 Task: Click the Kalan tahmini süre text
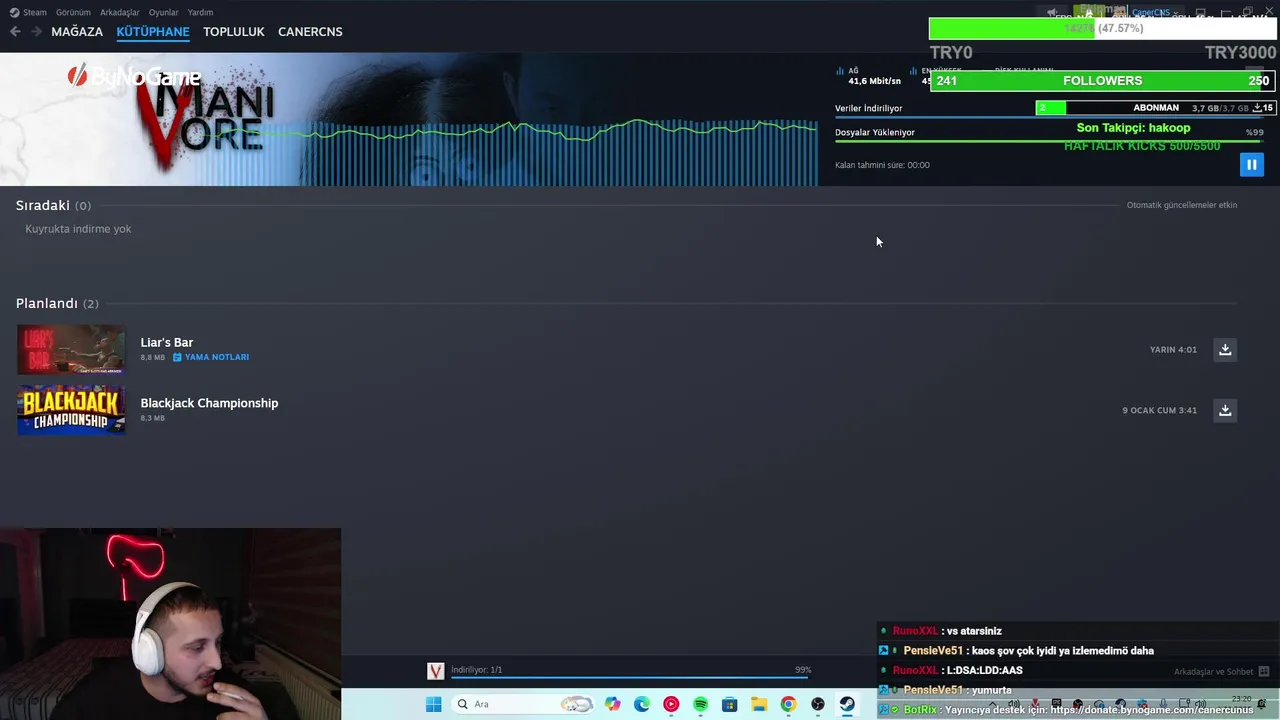[x=882, y=165]
